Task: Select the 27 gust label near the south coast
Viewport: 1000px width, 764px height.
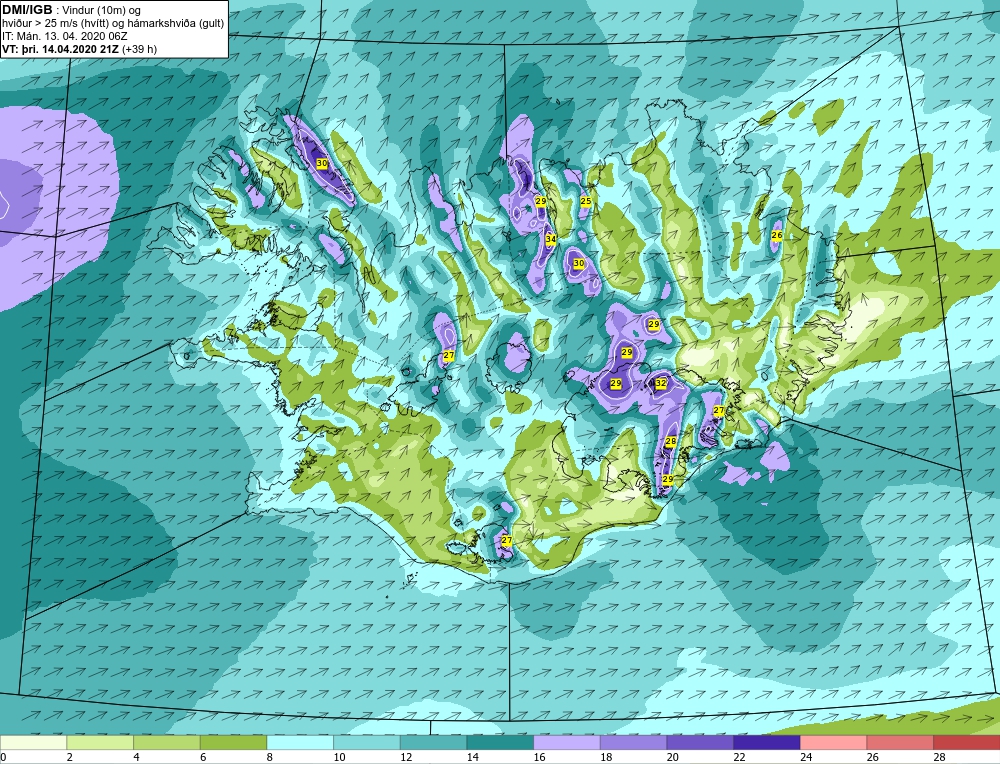Action: (506, 540)
